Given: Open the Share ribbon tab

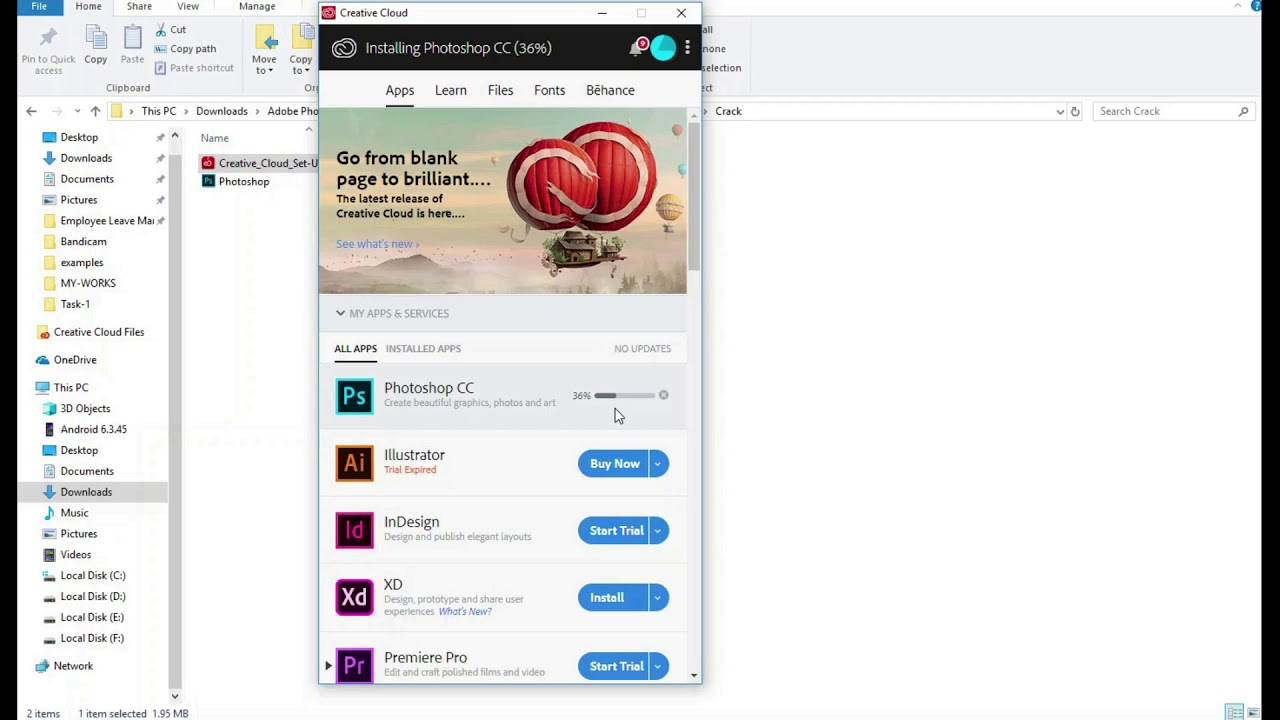Looking at the screenshot, I should (139, 6).
